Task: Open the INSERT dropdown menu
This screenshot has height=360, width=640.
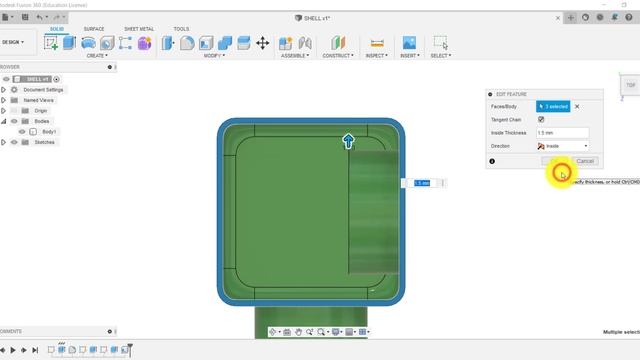Action: [x=410, y=56]
